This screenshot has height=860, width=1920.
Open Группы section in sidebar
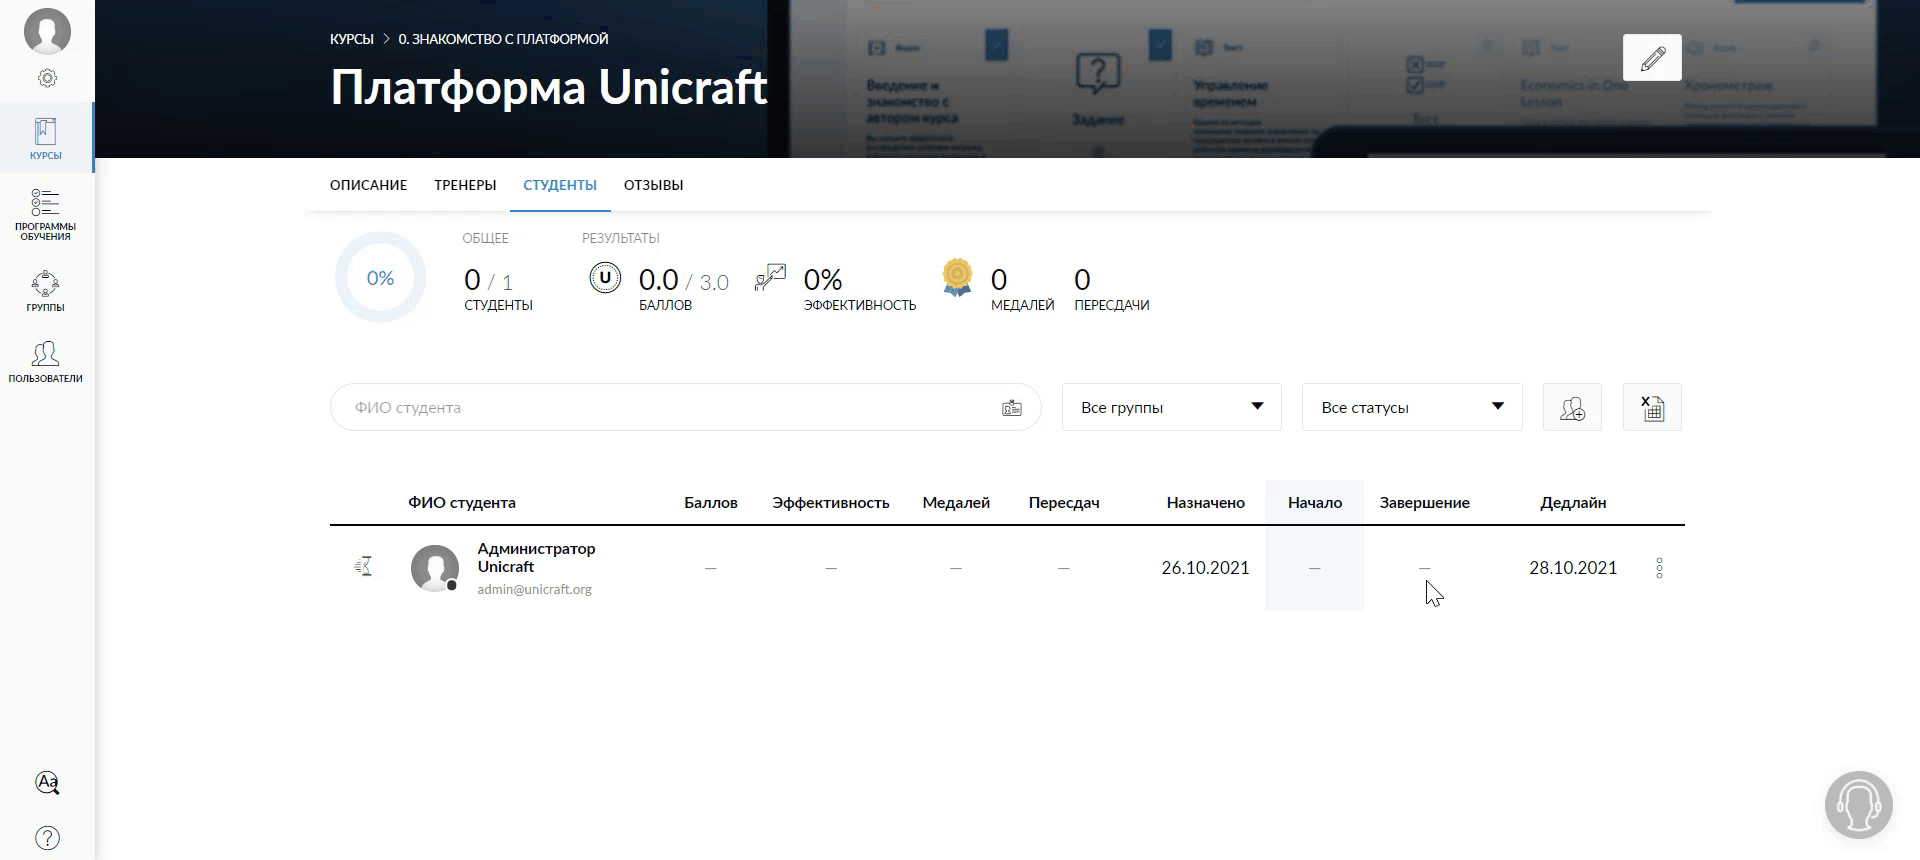[46, 291]
